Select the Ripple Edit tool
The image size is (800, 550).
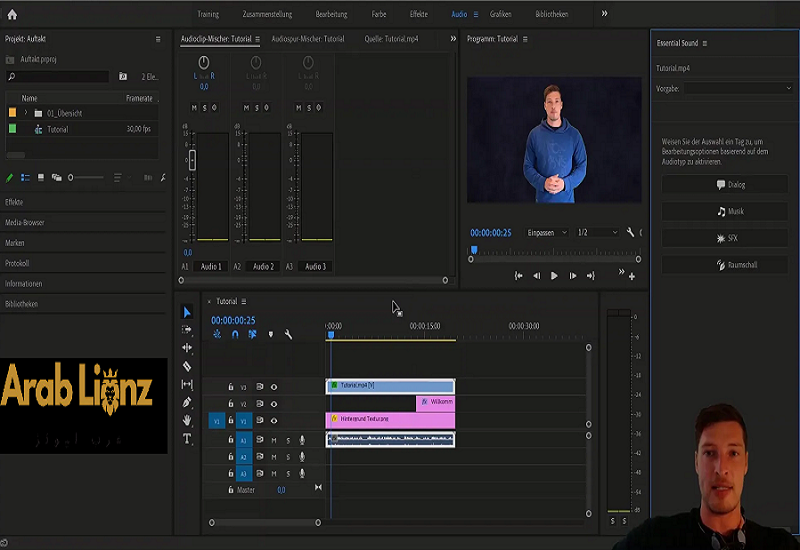[x=187, y=348]
